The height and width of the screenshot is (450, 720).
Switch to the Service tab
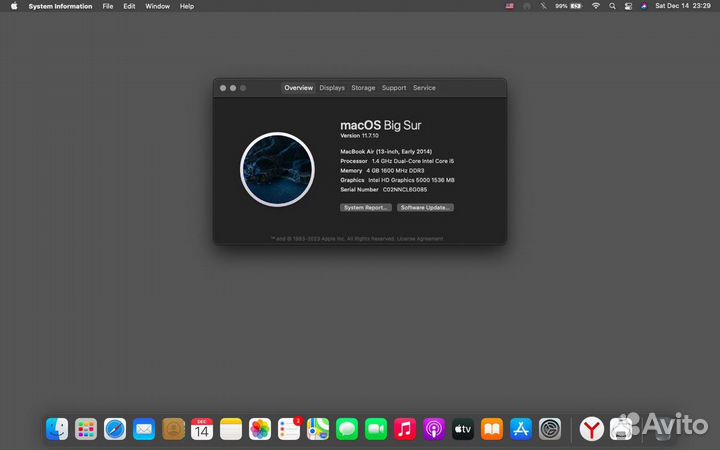[x=424, y=88]
